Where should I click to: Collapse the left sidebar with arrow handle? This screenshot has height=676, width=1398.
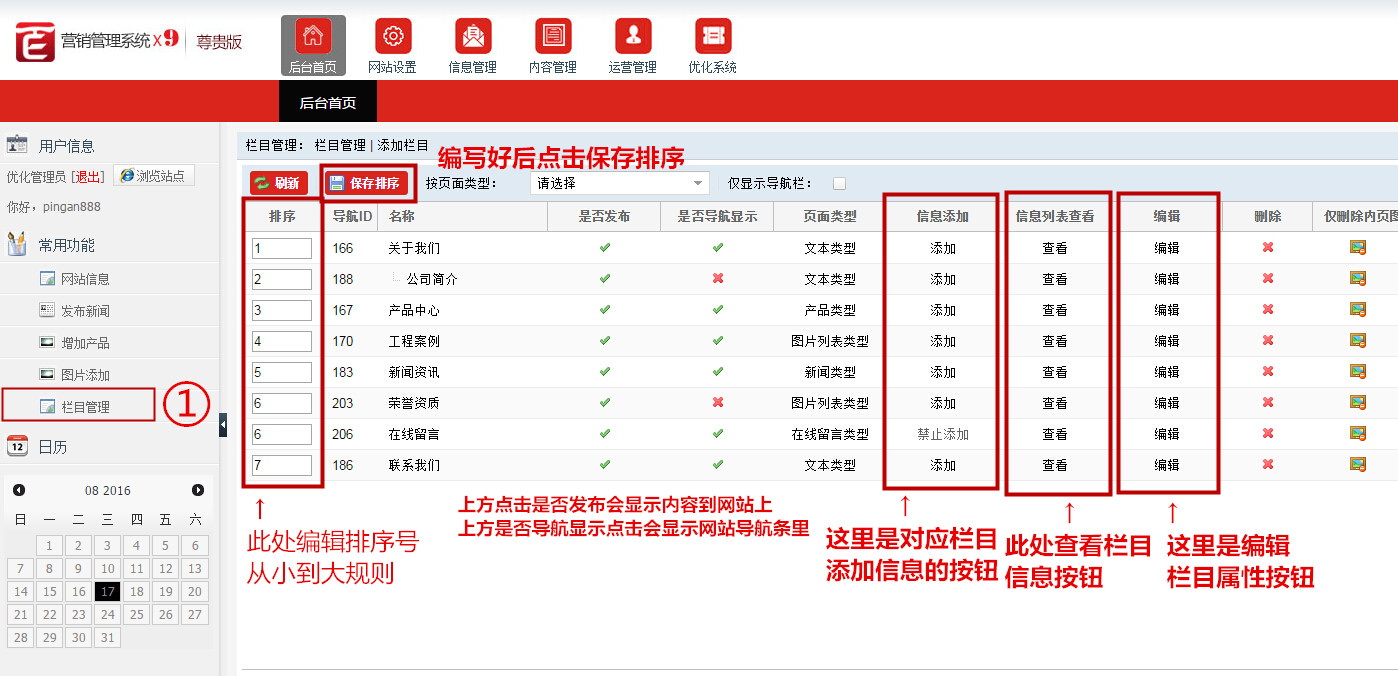(223, 426)
